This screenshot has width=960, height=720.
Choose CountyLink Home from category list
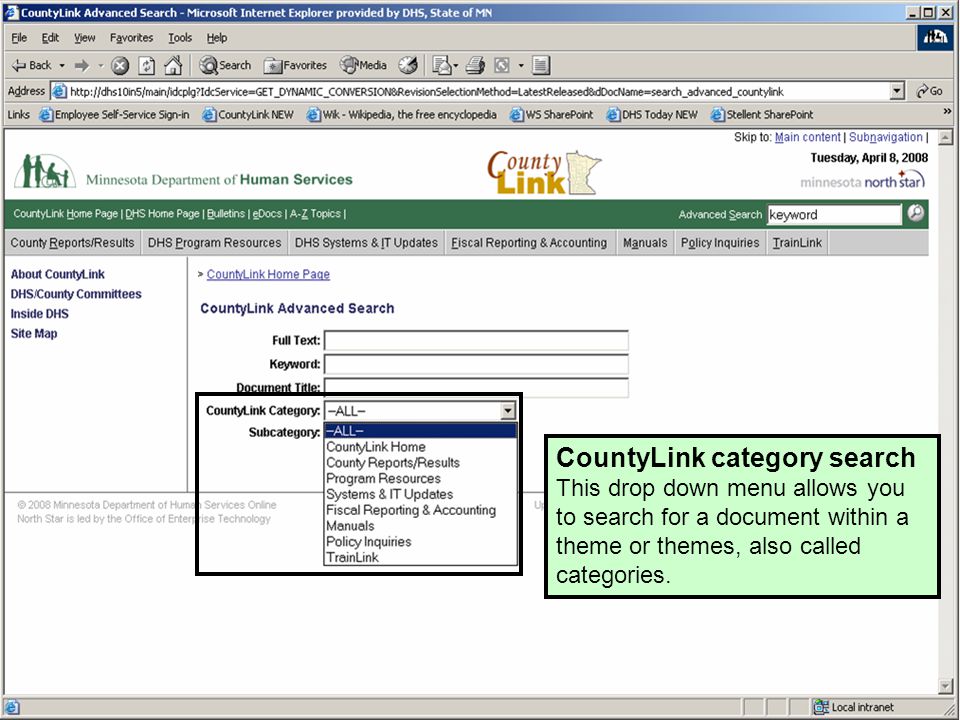pyautogui.click(x=420, y=447)
